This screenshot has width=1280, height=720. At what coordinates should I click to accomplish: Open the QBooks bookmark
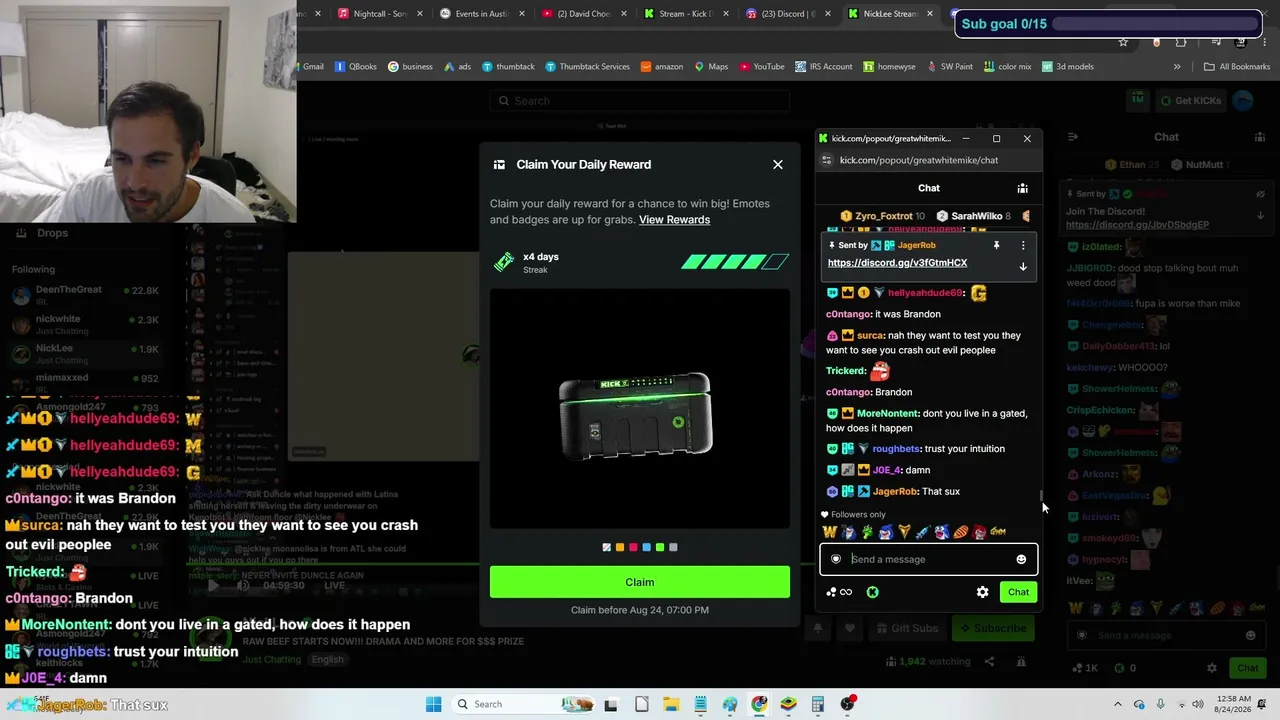point(356,67)
